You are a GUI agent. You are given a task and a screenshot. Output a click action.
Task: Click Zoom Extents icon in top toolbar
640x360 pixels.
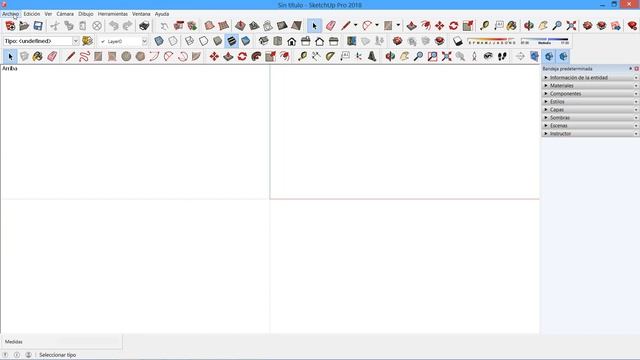click(571, 26)
